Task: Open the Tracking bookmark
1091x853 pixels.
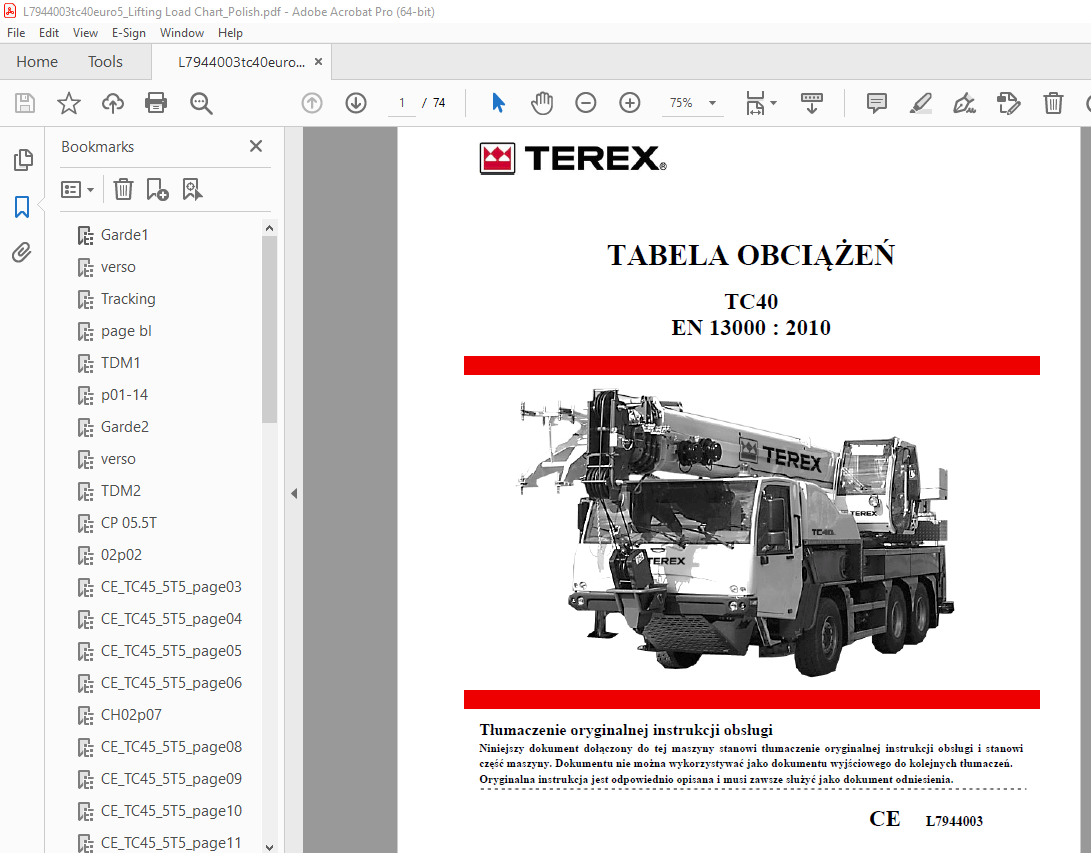Action: pyautogui.click(x=128, y=298)
